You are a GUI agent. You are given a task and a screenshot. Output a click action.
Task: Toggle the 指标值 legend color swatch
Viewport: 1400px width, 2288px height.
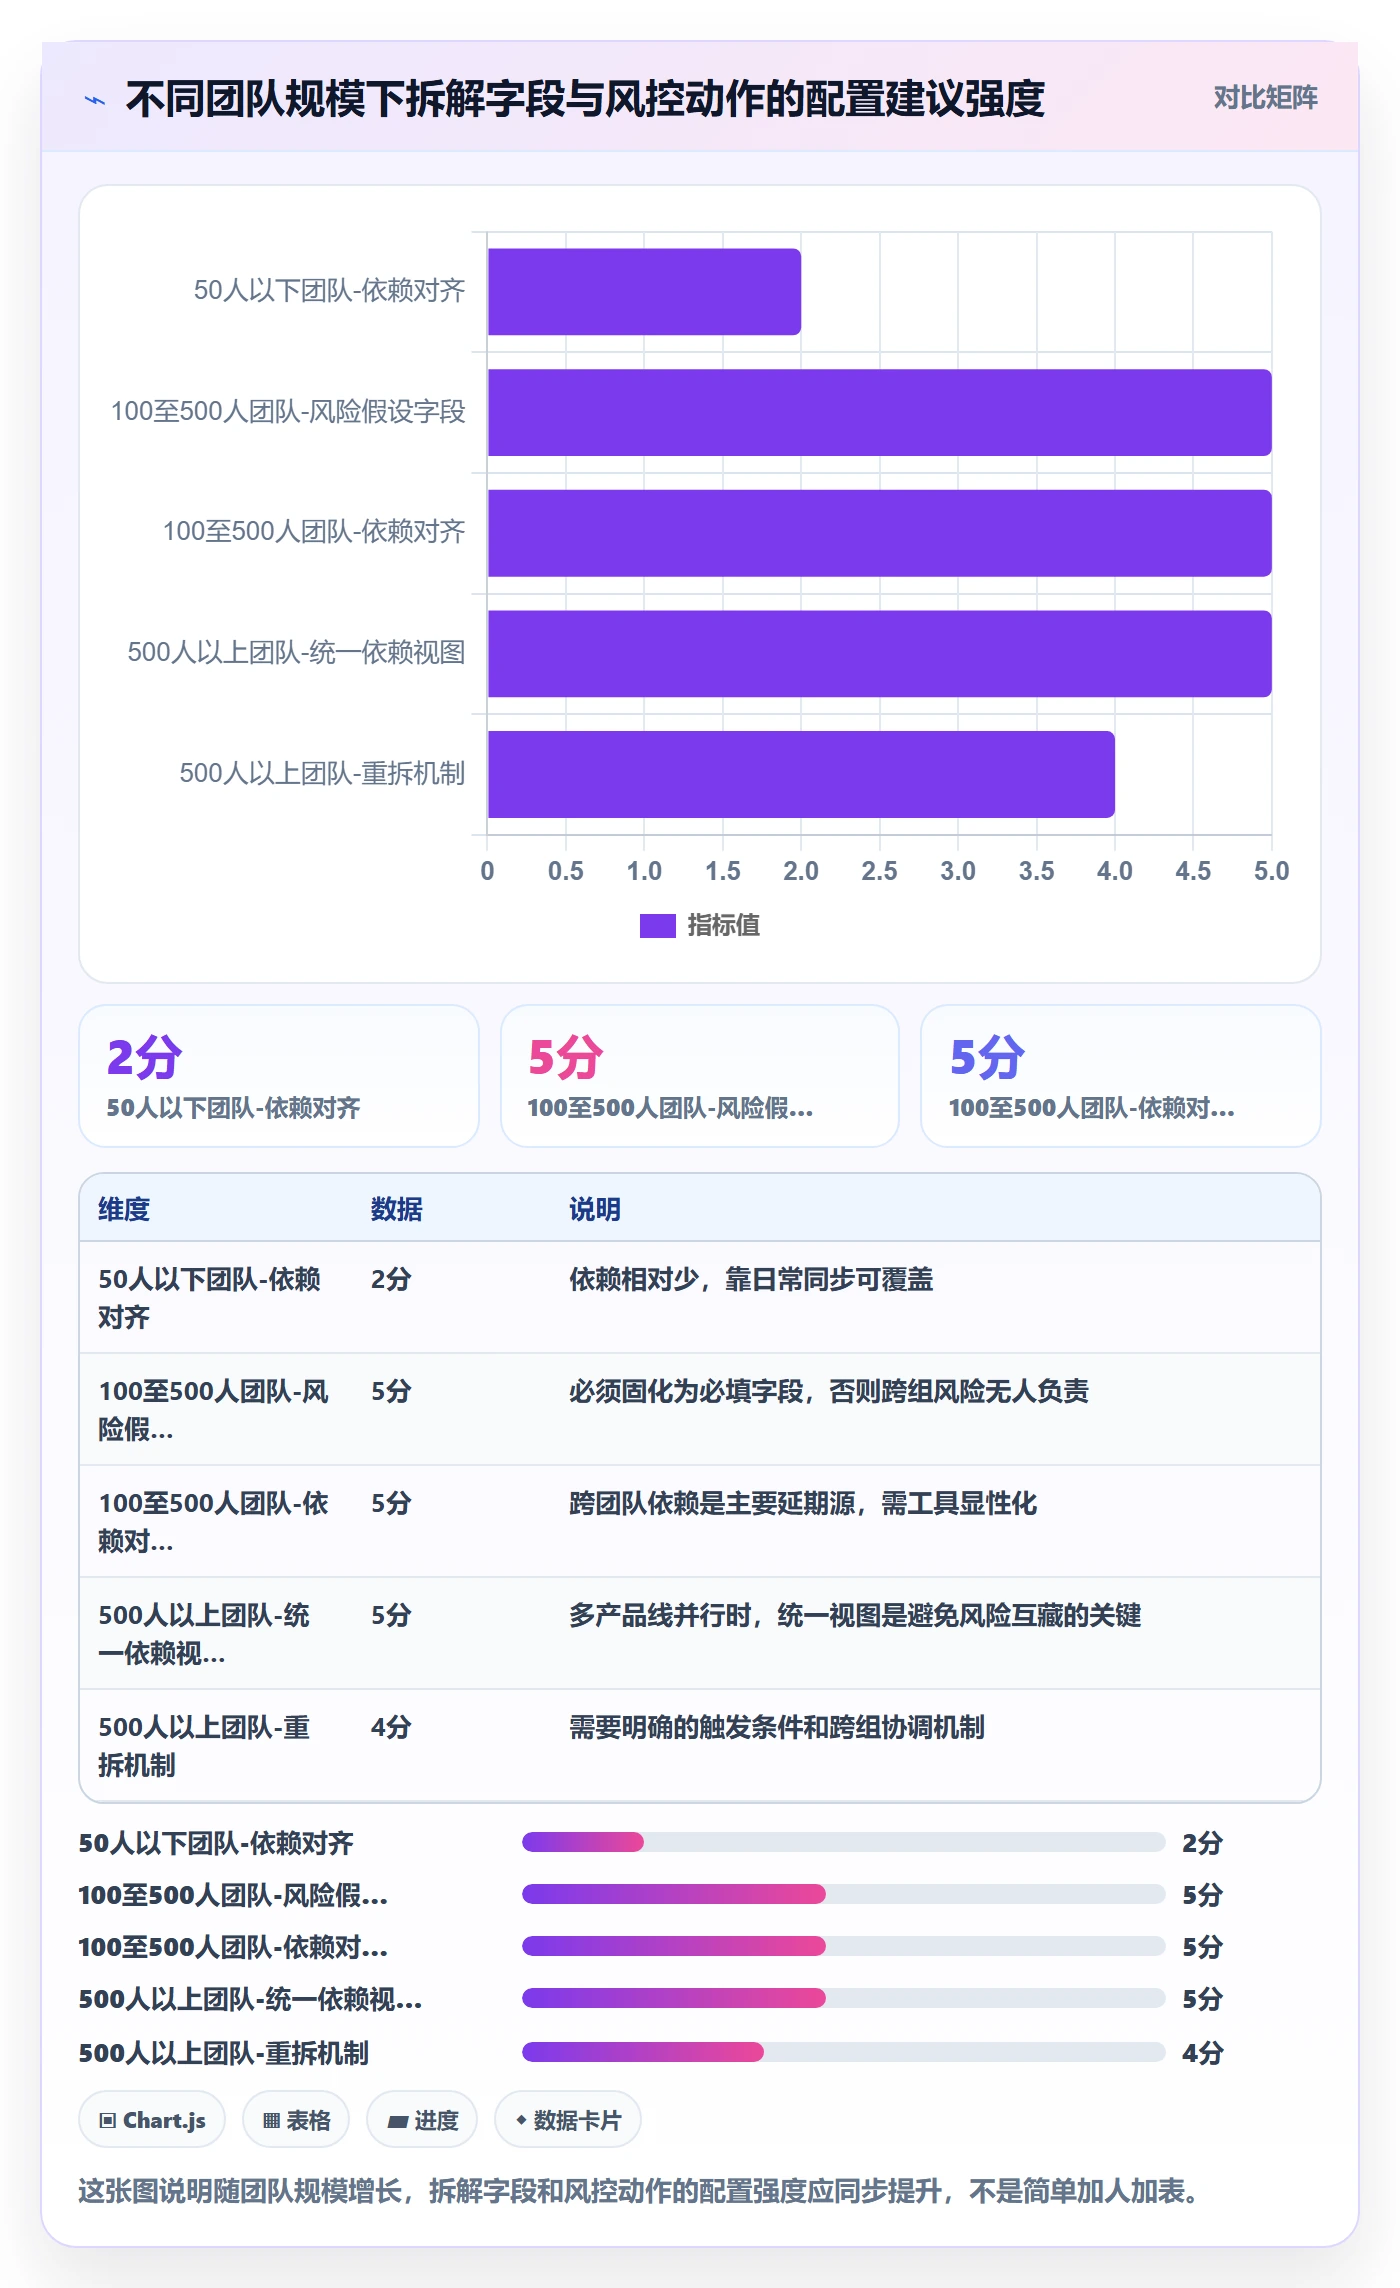[x=657, y=926]
